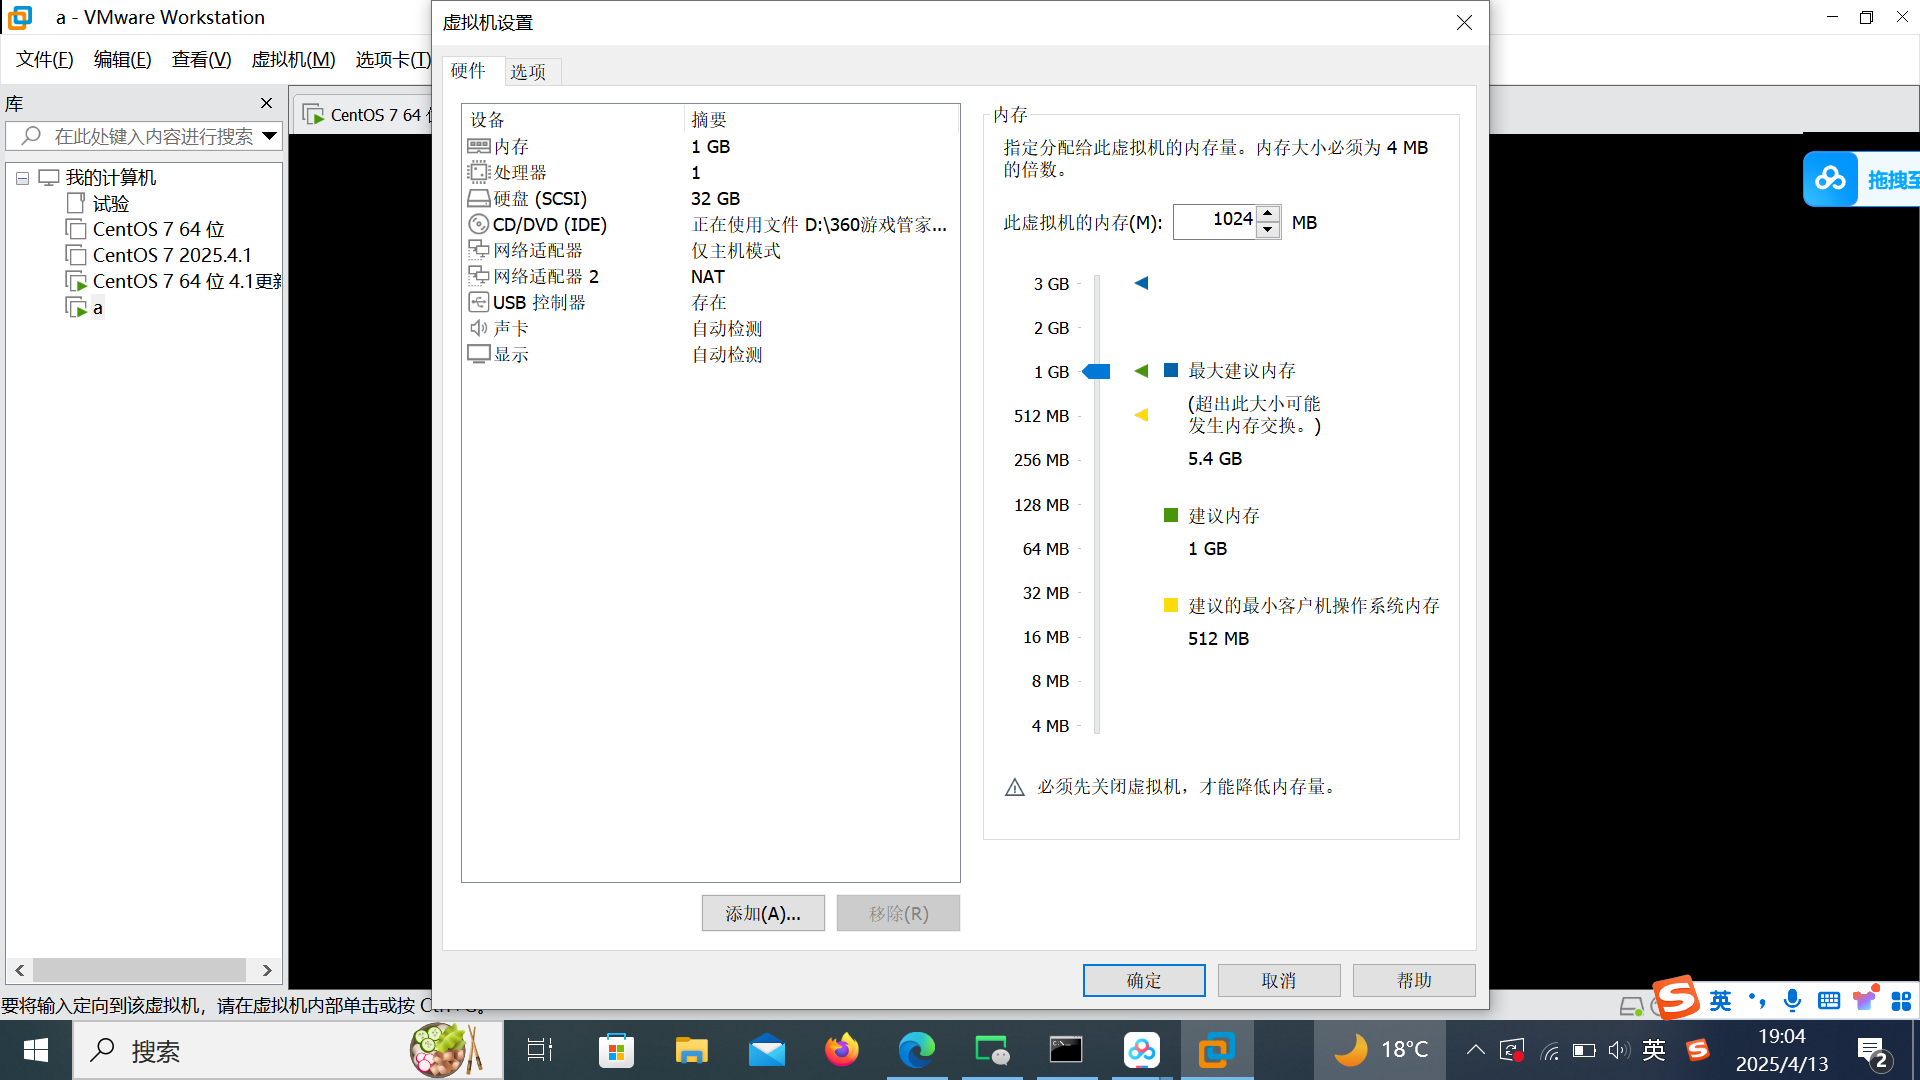1920x1080 pixels.
Task: Select the 硬盘 (SCSI) hard disk icon
Action: click(478, 198)
